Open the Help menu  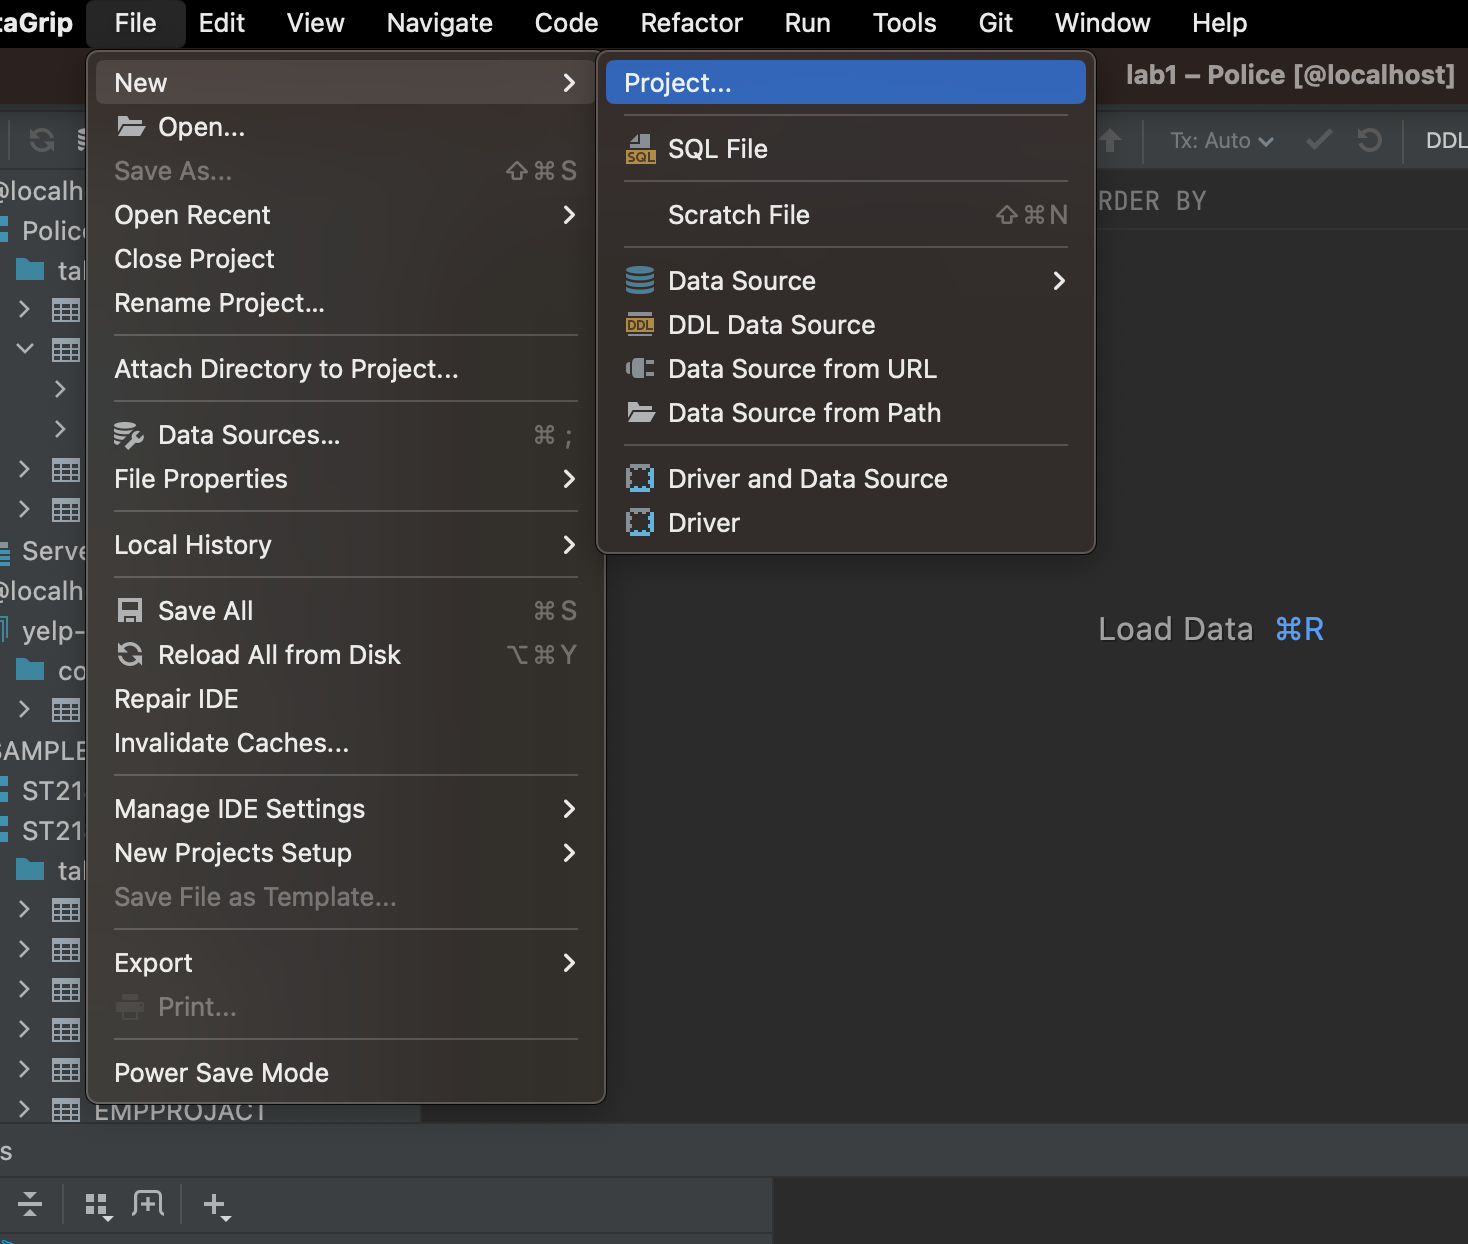click(1219, 23)
